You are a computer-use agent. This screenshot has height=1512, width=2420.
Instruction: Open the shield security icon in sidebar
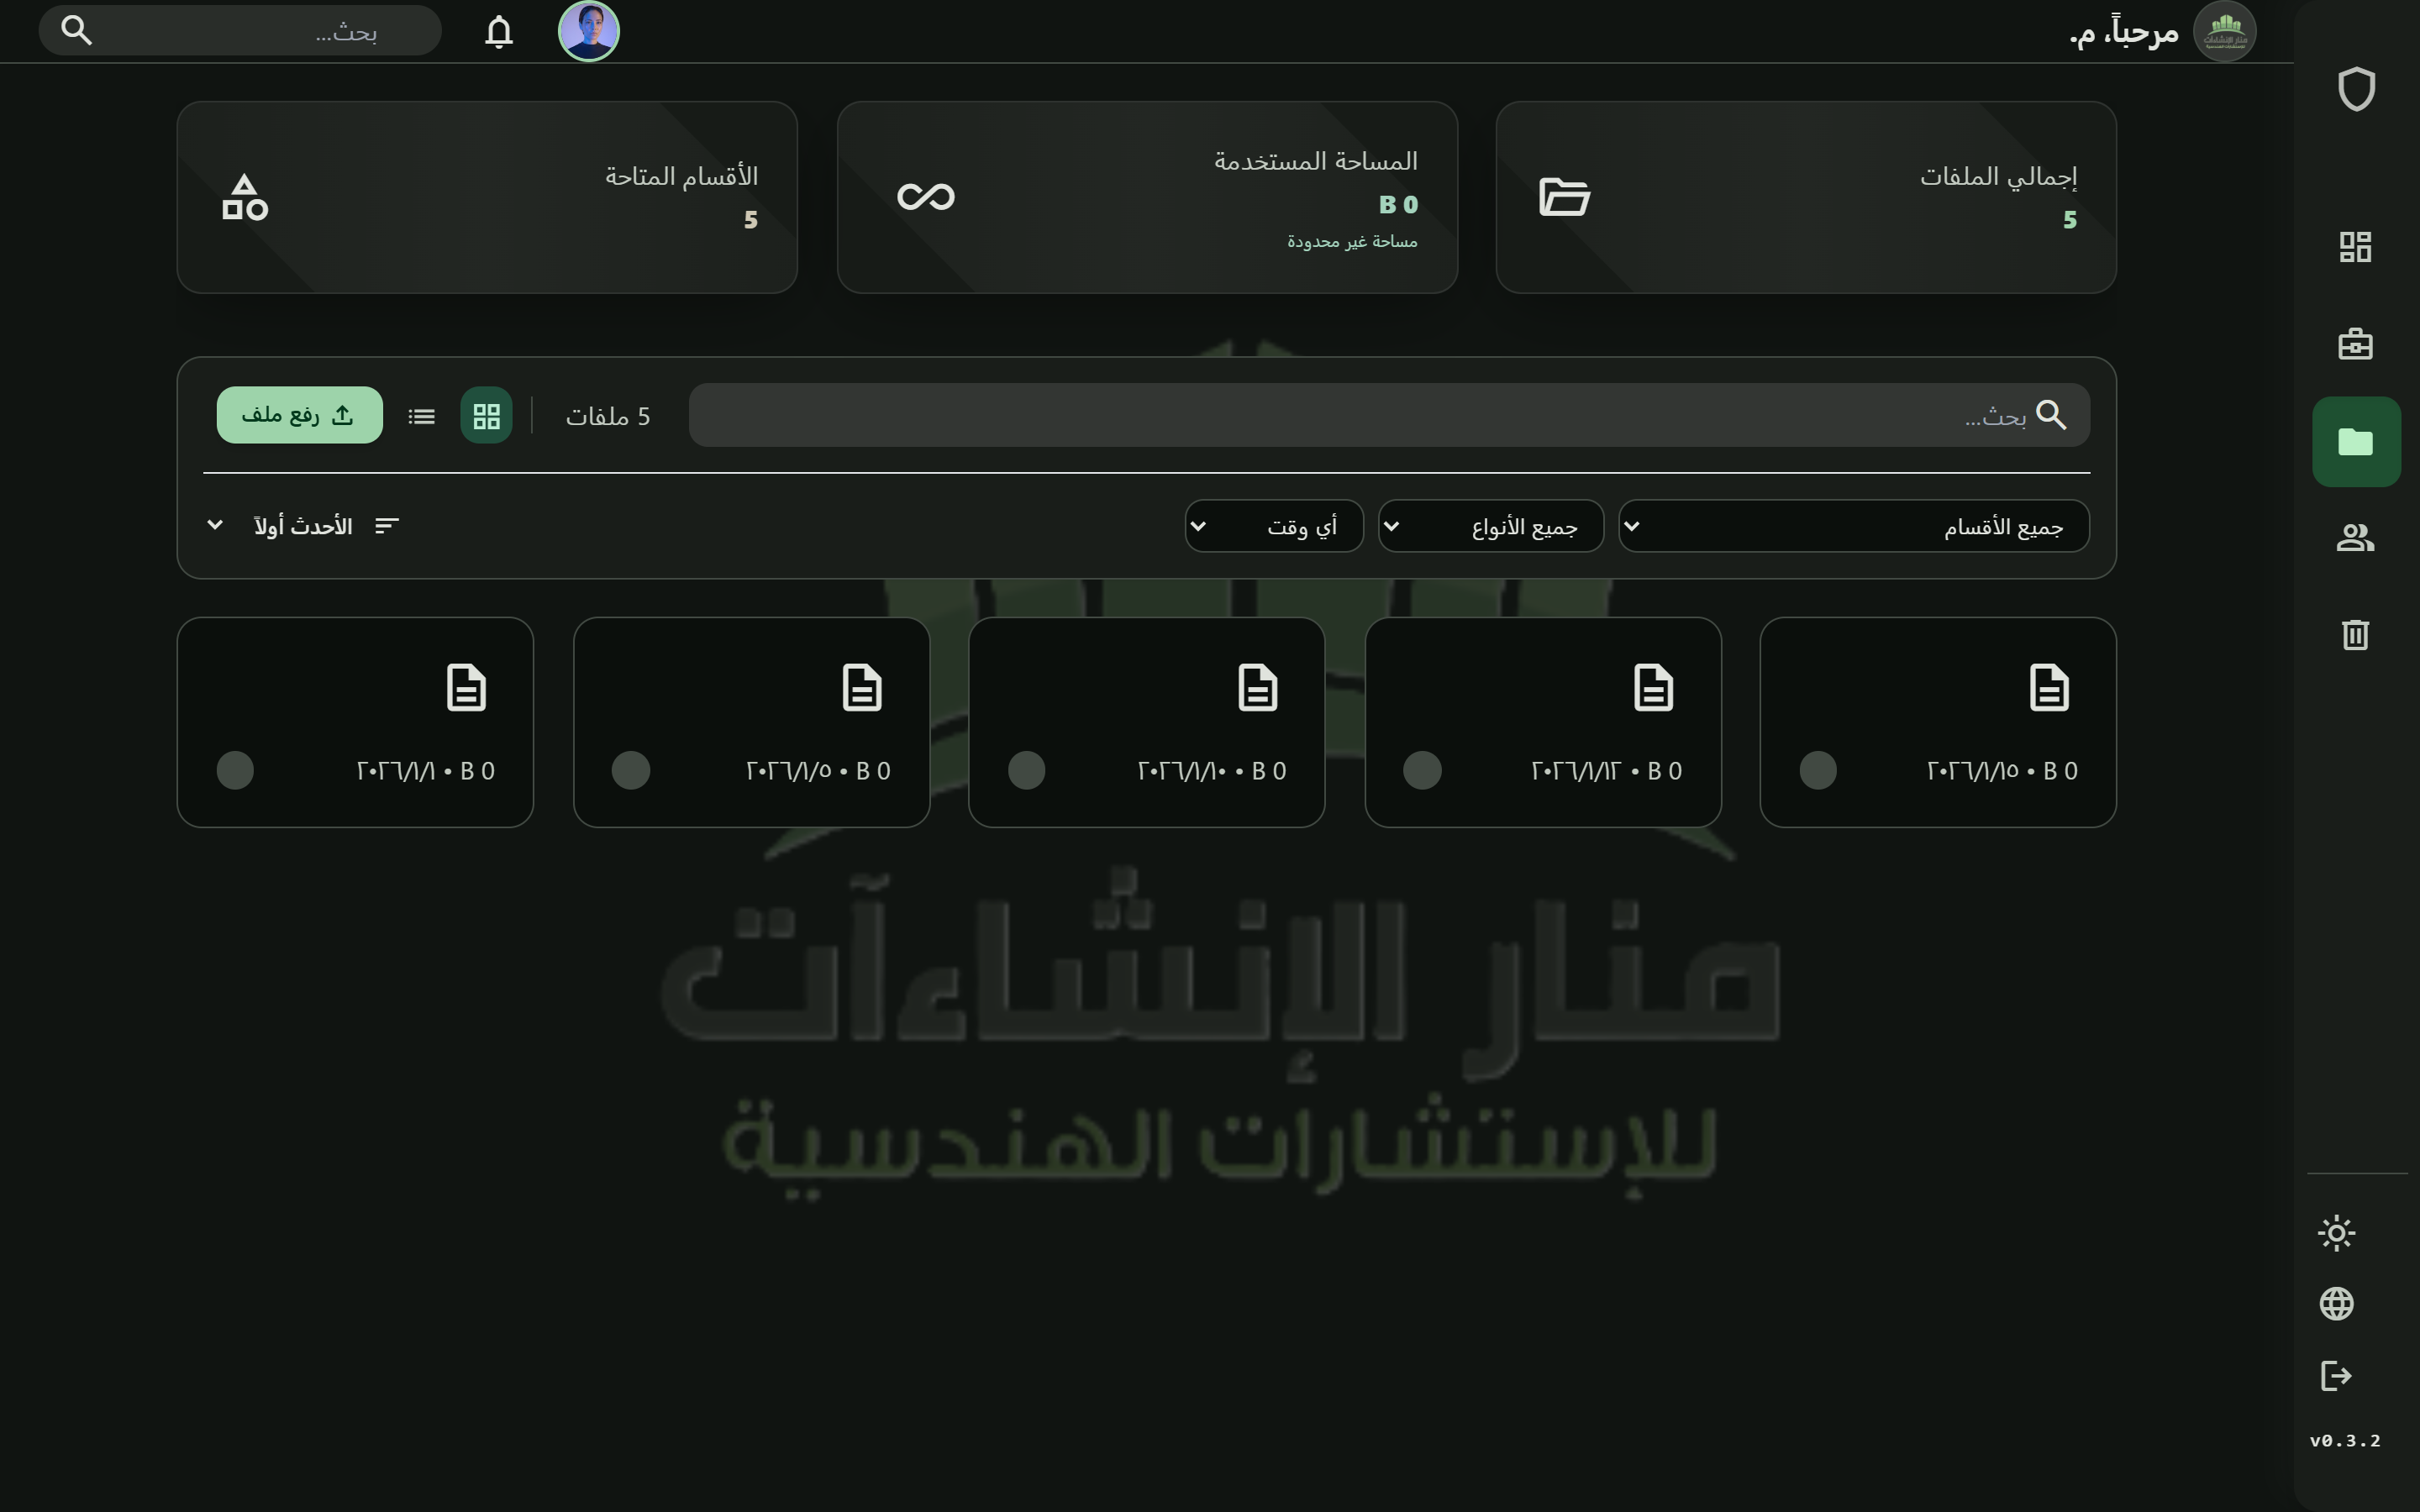[2356, 90]
